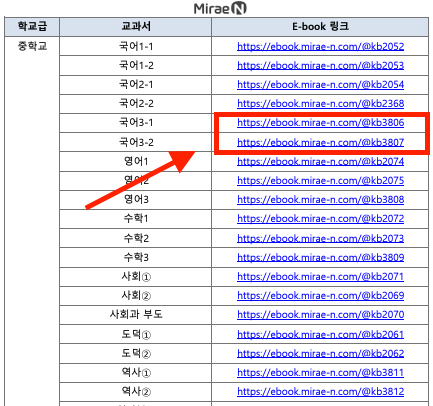
Task: Open the 국어3-1 e-book link kb3806
Action: click(320, 123)
